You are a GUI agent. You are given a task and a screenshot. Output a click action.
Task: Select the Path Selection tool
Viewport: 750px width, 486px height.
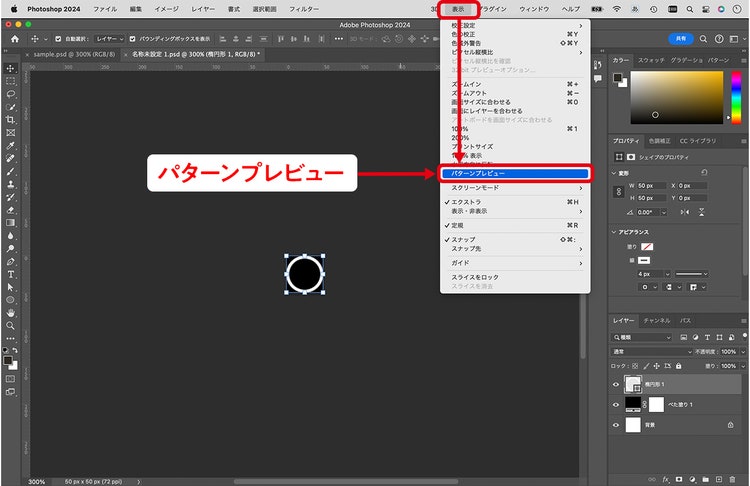(x=10, y=287)
